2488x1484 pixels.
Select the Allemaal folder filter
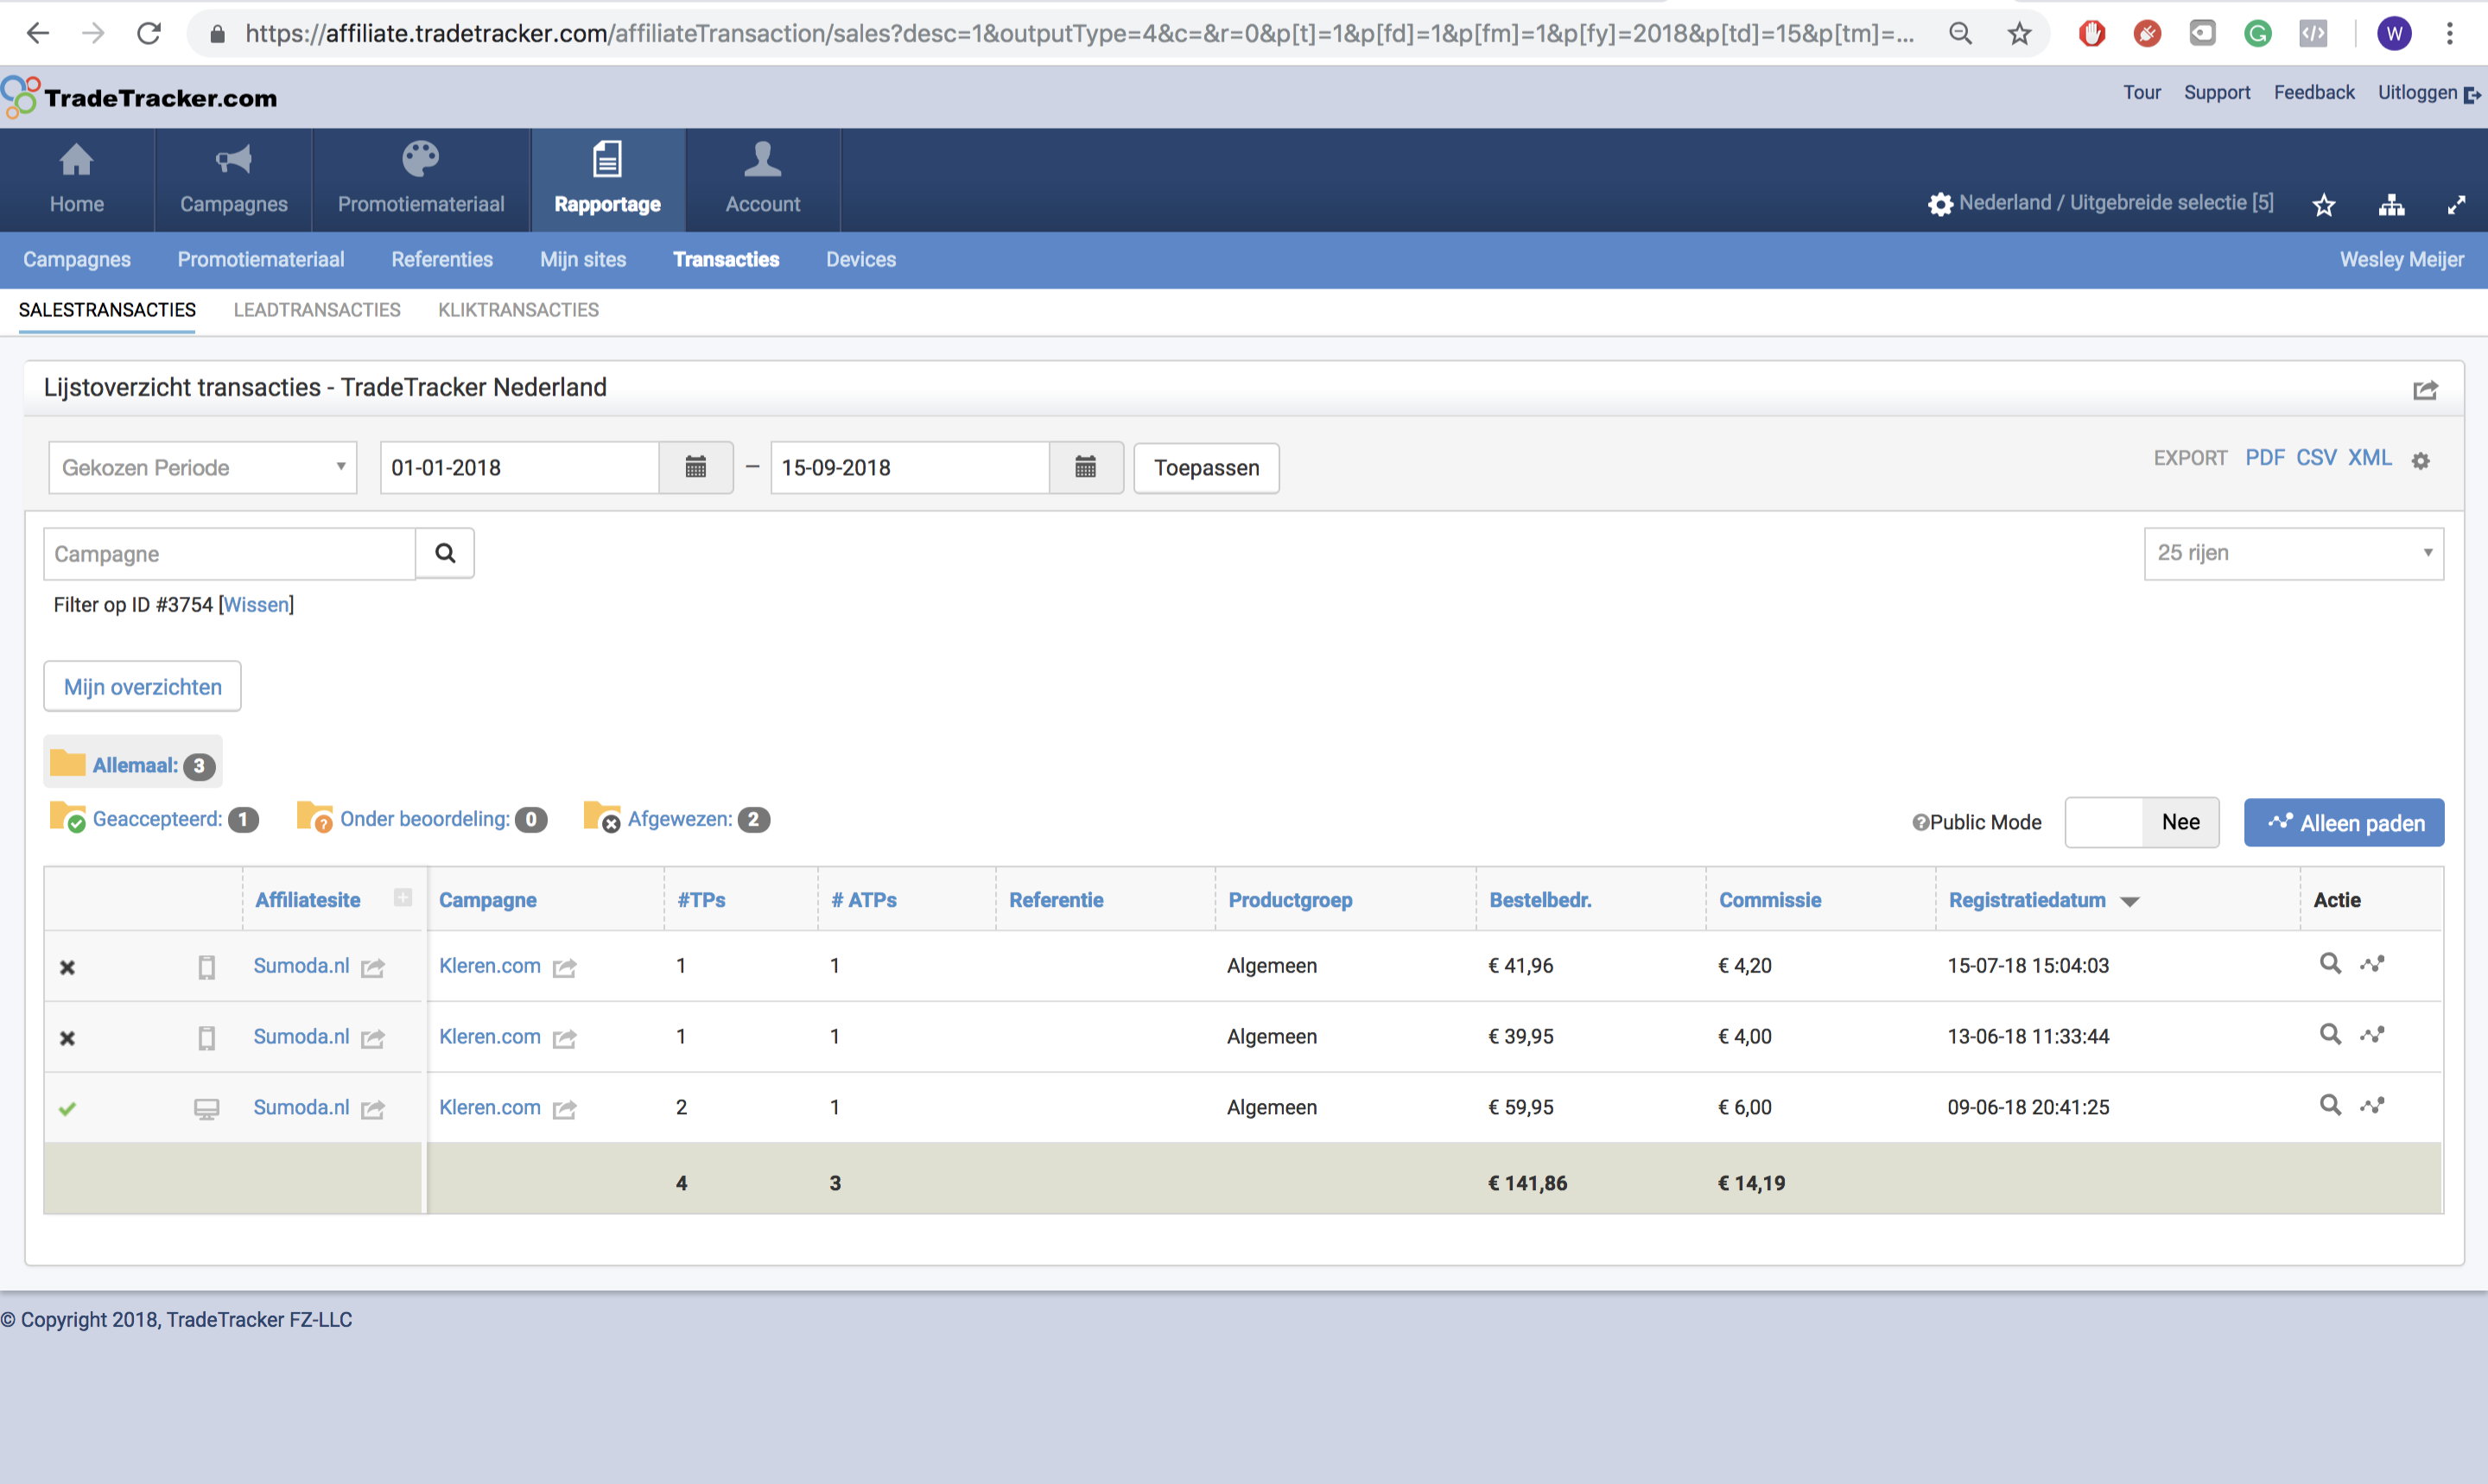pyautogui.click(x=133, y=764)
